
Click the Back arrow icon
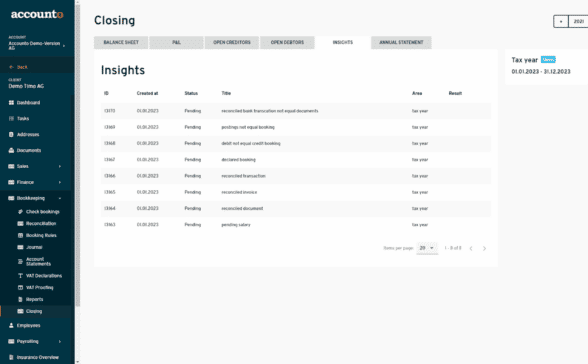[11, 67]
